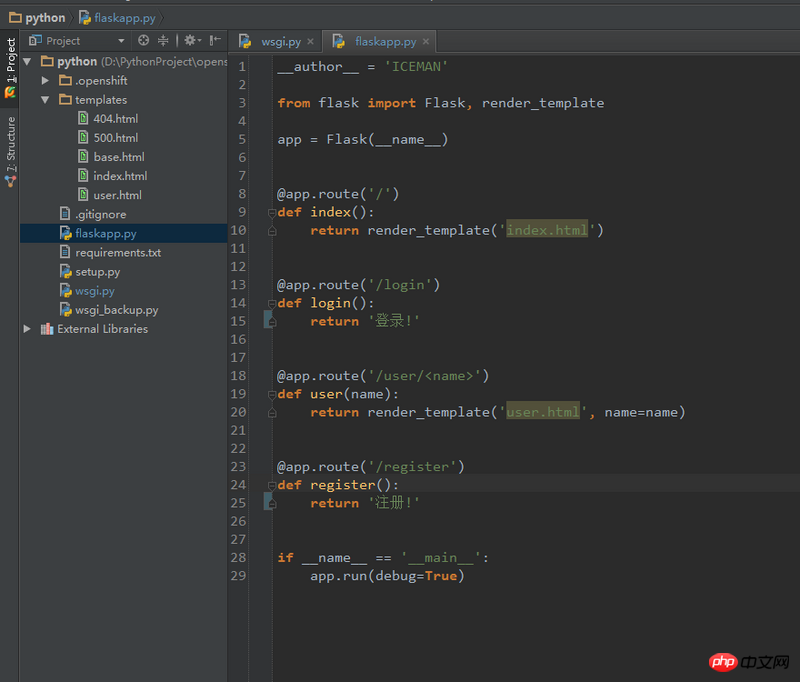This screenshot has height=682, width=800.
Task: Click the Collapse All icon in Project panel
Action: 163,41
